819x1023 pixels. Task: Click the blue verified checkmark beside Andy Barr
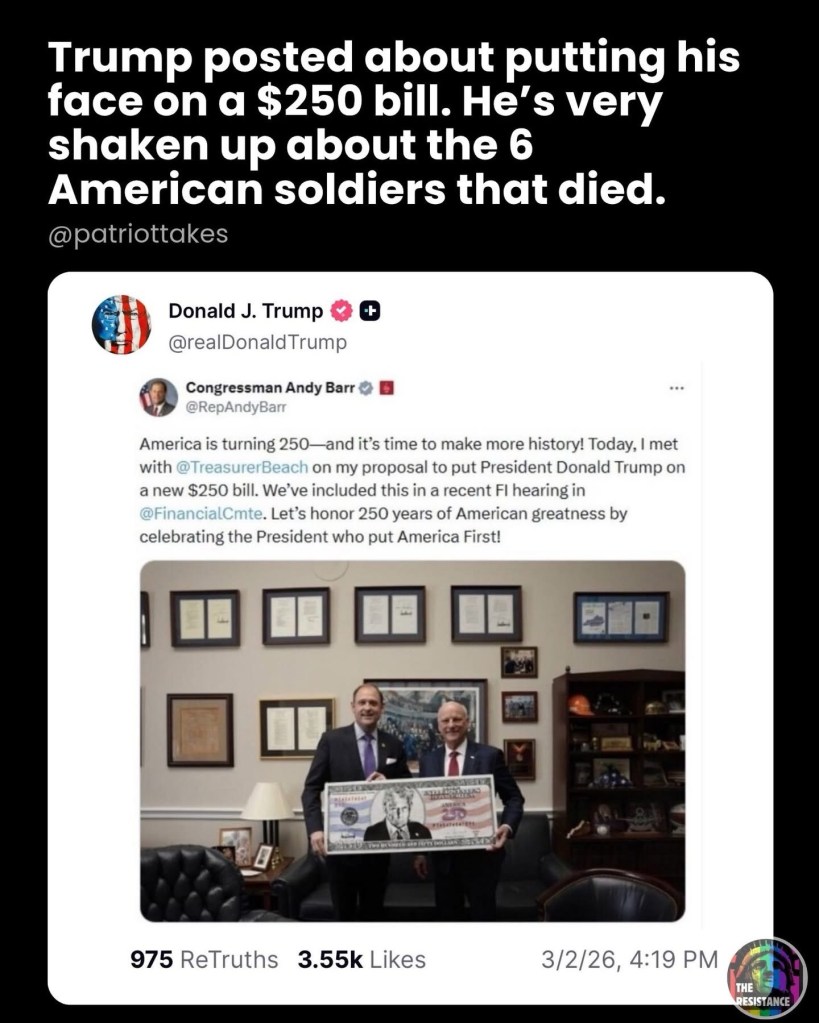(x=367, y=388)
